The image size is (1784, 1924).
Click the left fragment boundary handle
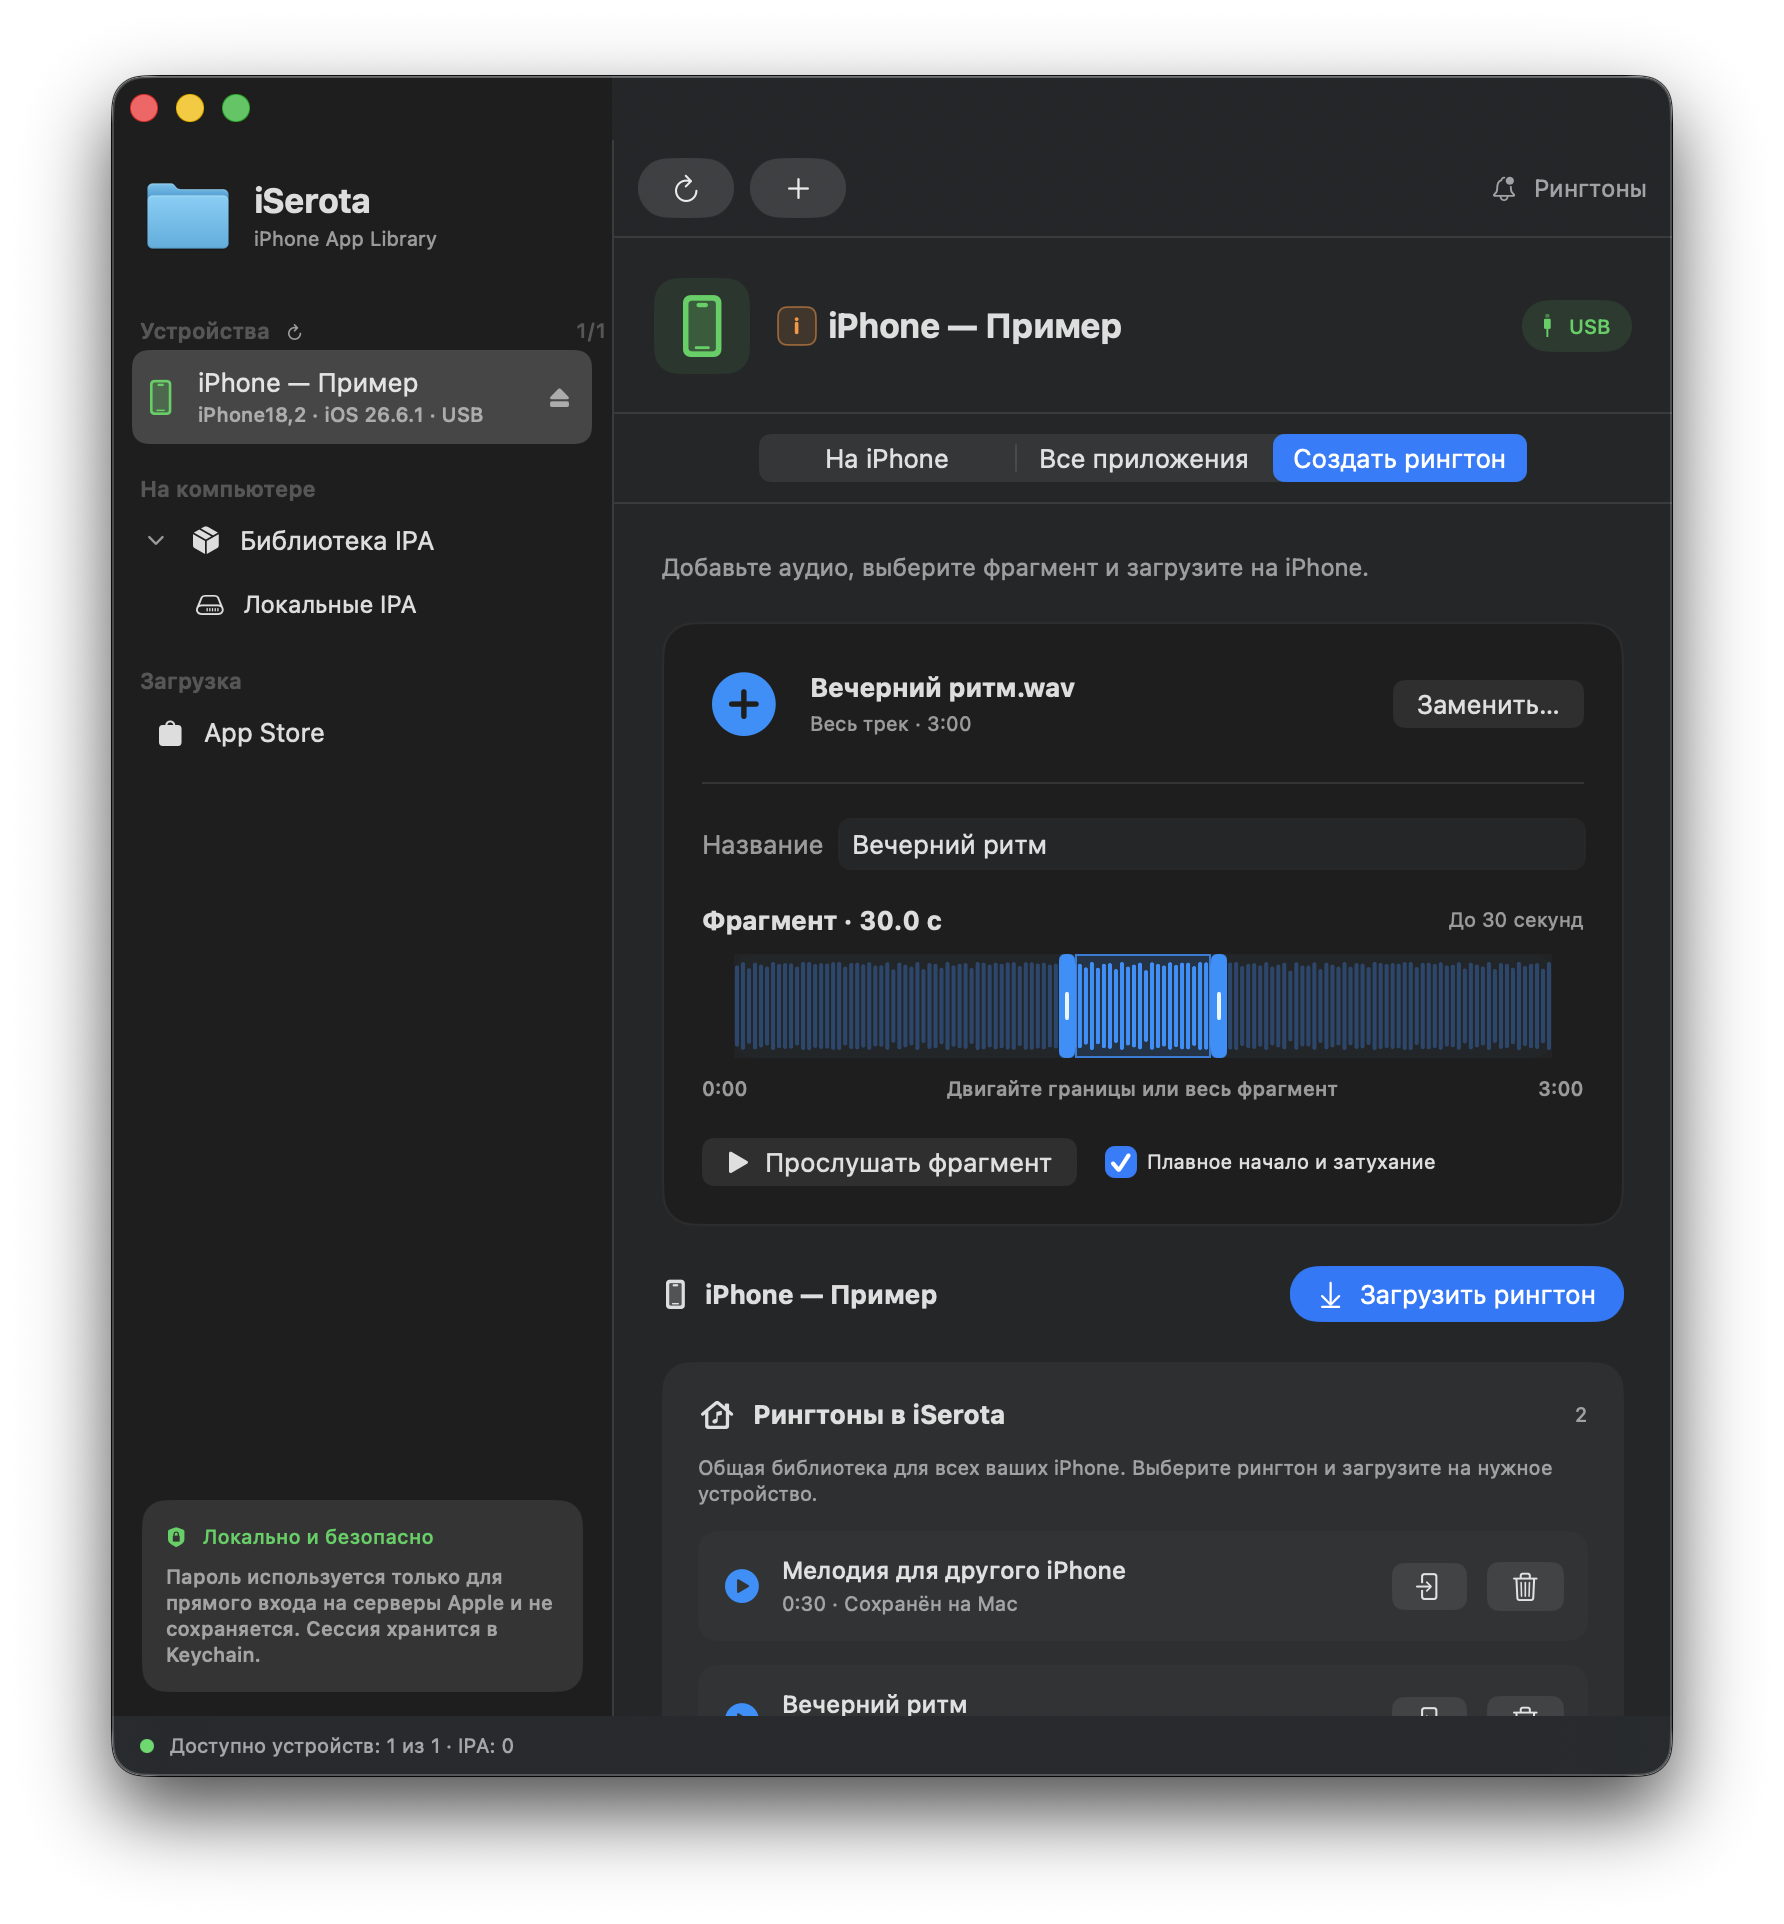[1067, 1006]
